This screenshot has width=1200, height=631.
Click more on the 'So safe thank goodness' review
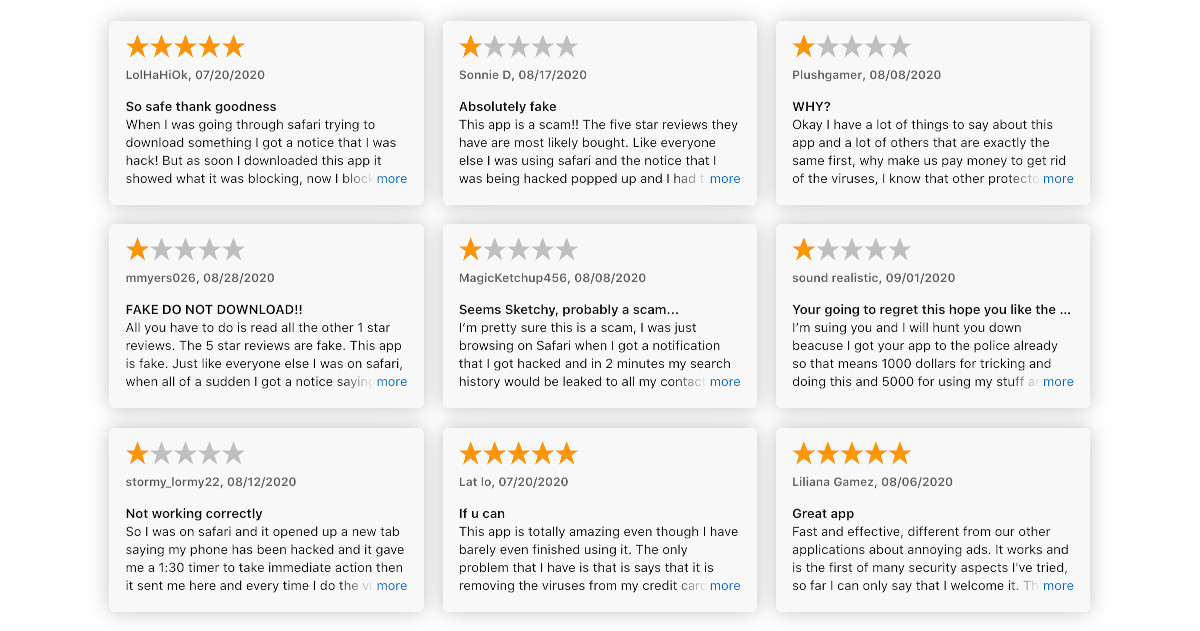coord(392,178)
